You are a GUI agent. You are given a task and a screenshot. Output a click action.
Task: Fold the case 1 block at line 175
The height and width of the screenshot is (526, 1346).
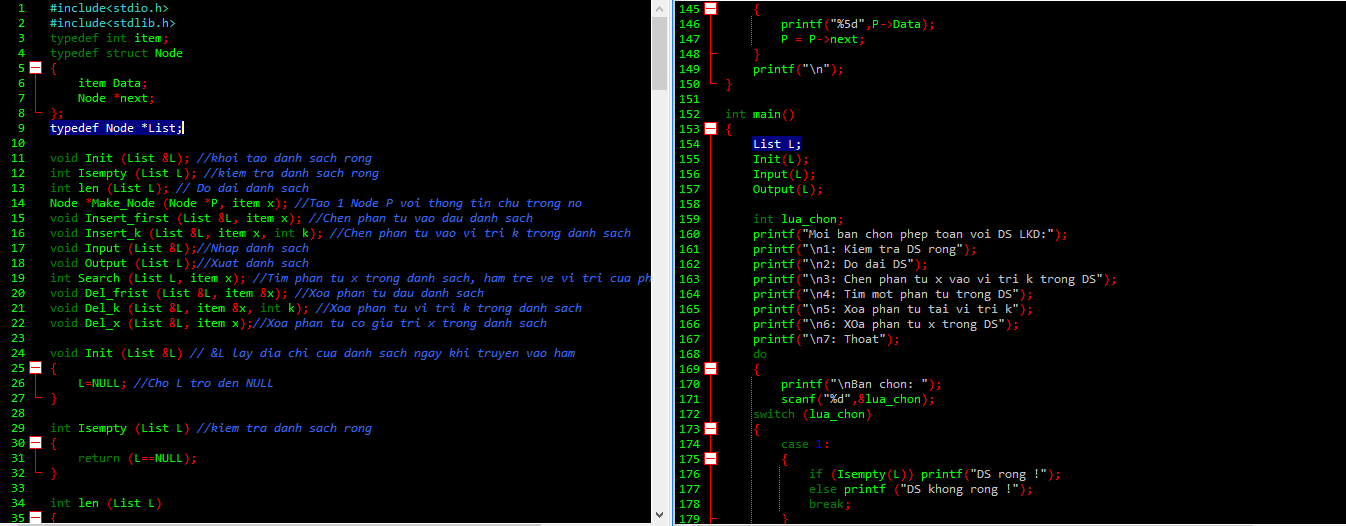coord(711,459)
